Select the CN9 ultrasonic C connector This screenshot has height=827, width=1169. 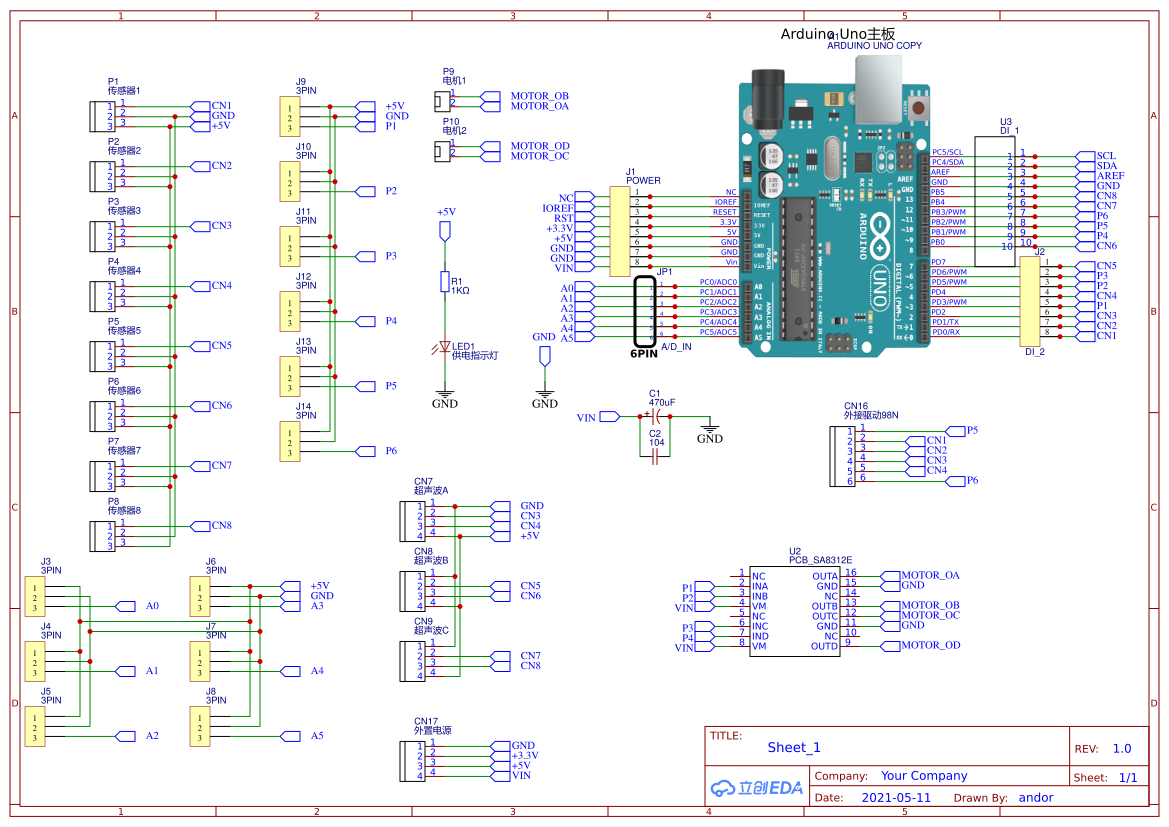412,661
